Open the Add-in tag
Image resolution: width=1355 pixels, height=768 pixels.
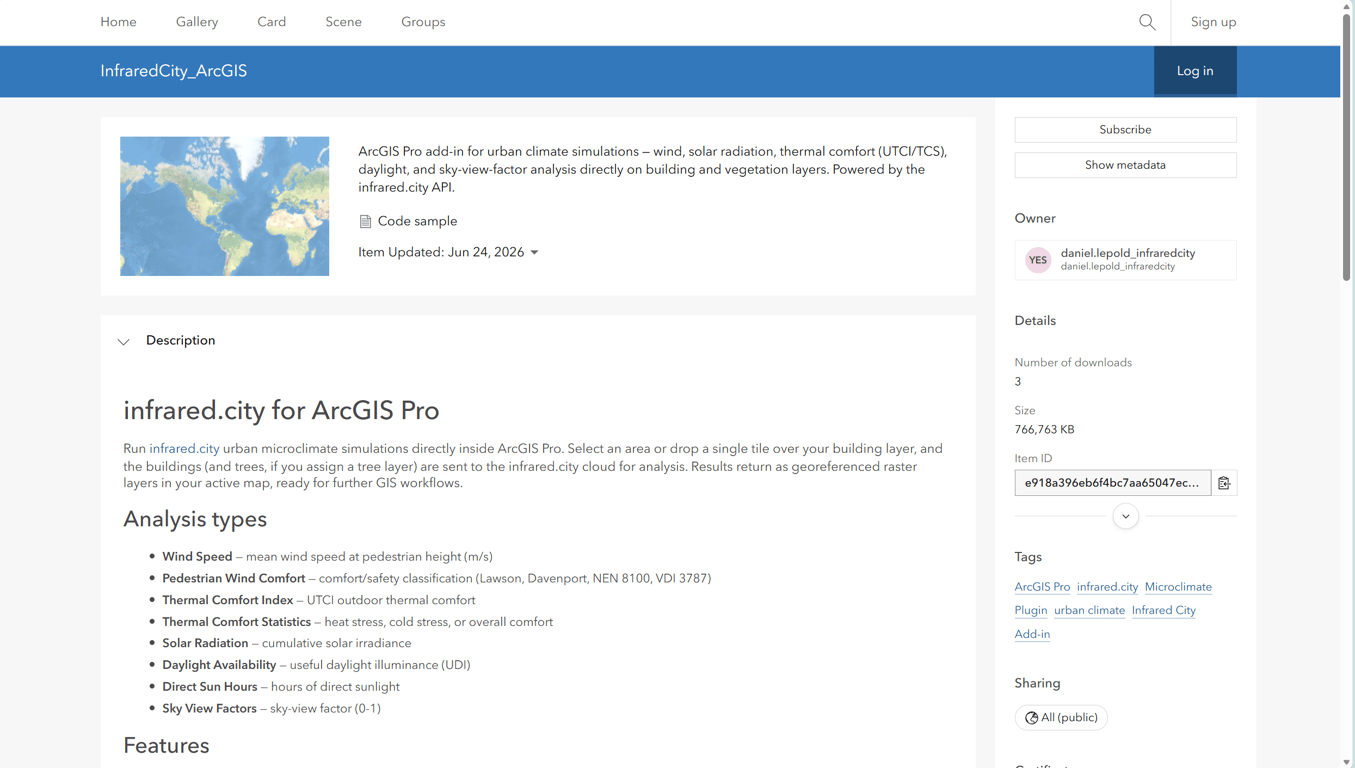(x=1032, y=634)
